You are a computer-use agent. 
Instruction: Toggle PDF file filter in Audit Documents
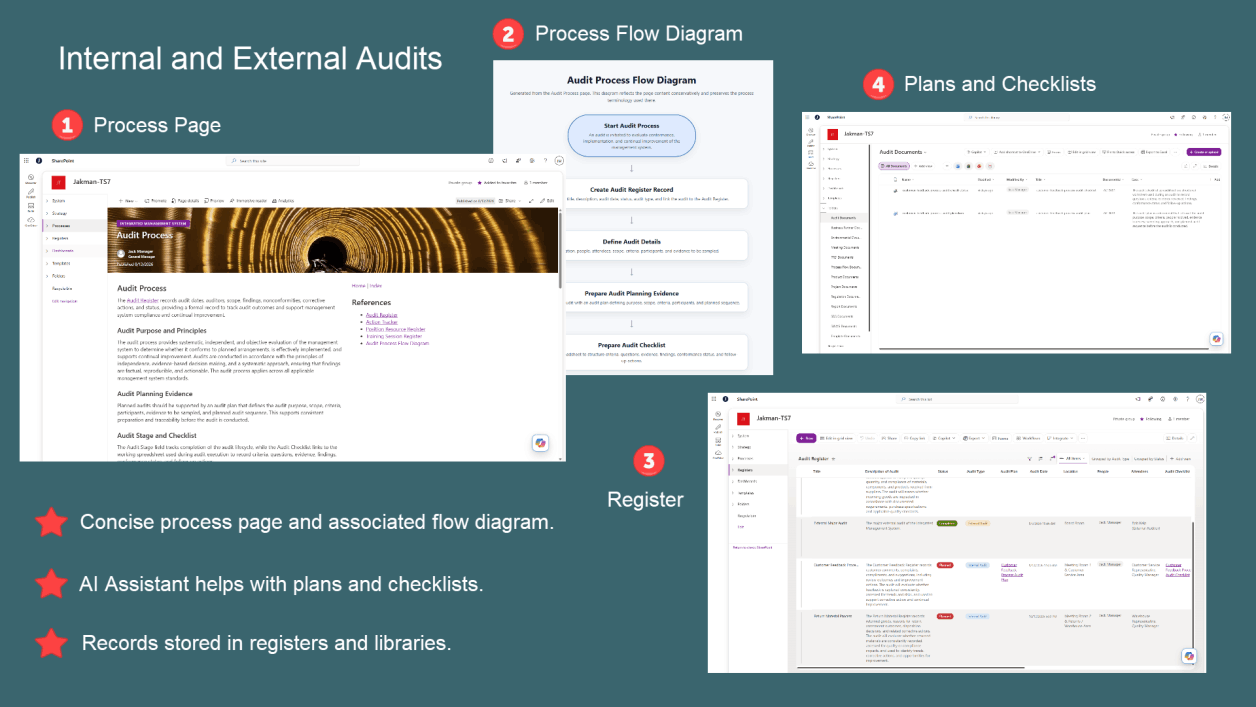990,166
